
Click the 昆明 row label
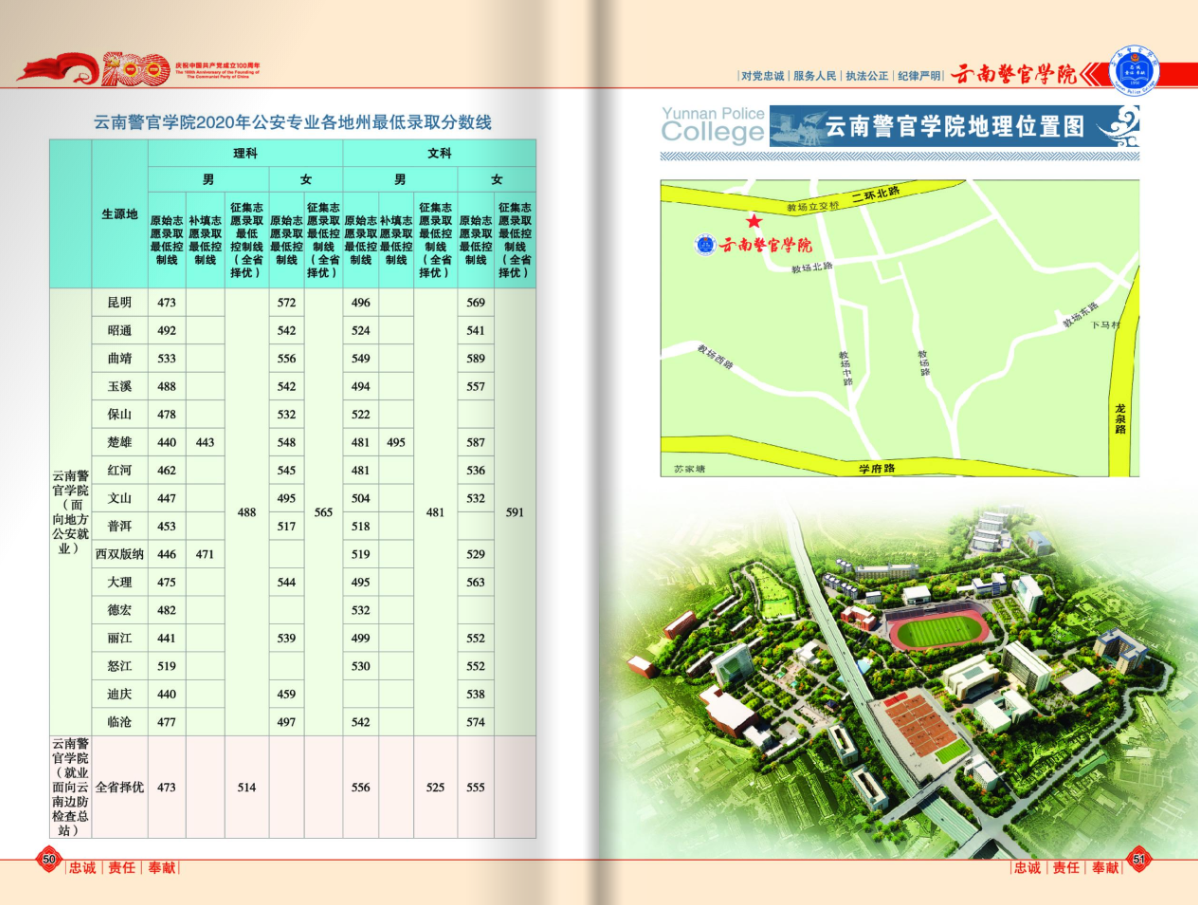click(120, 302)
